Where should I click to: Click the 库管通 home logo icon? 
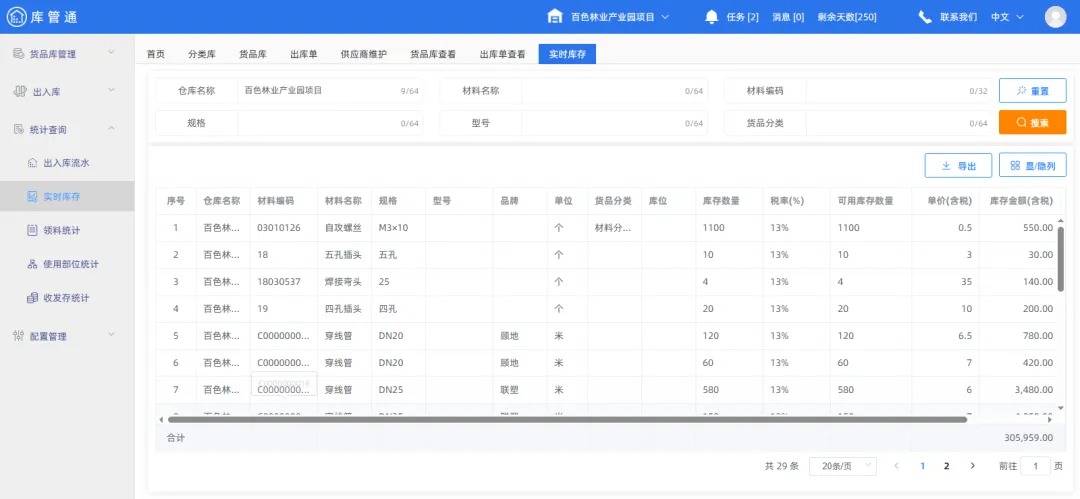[17, 17]
